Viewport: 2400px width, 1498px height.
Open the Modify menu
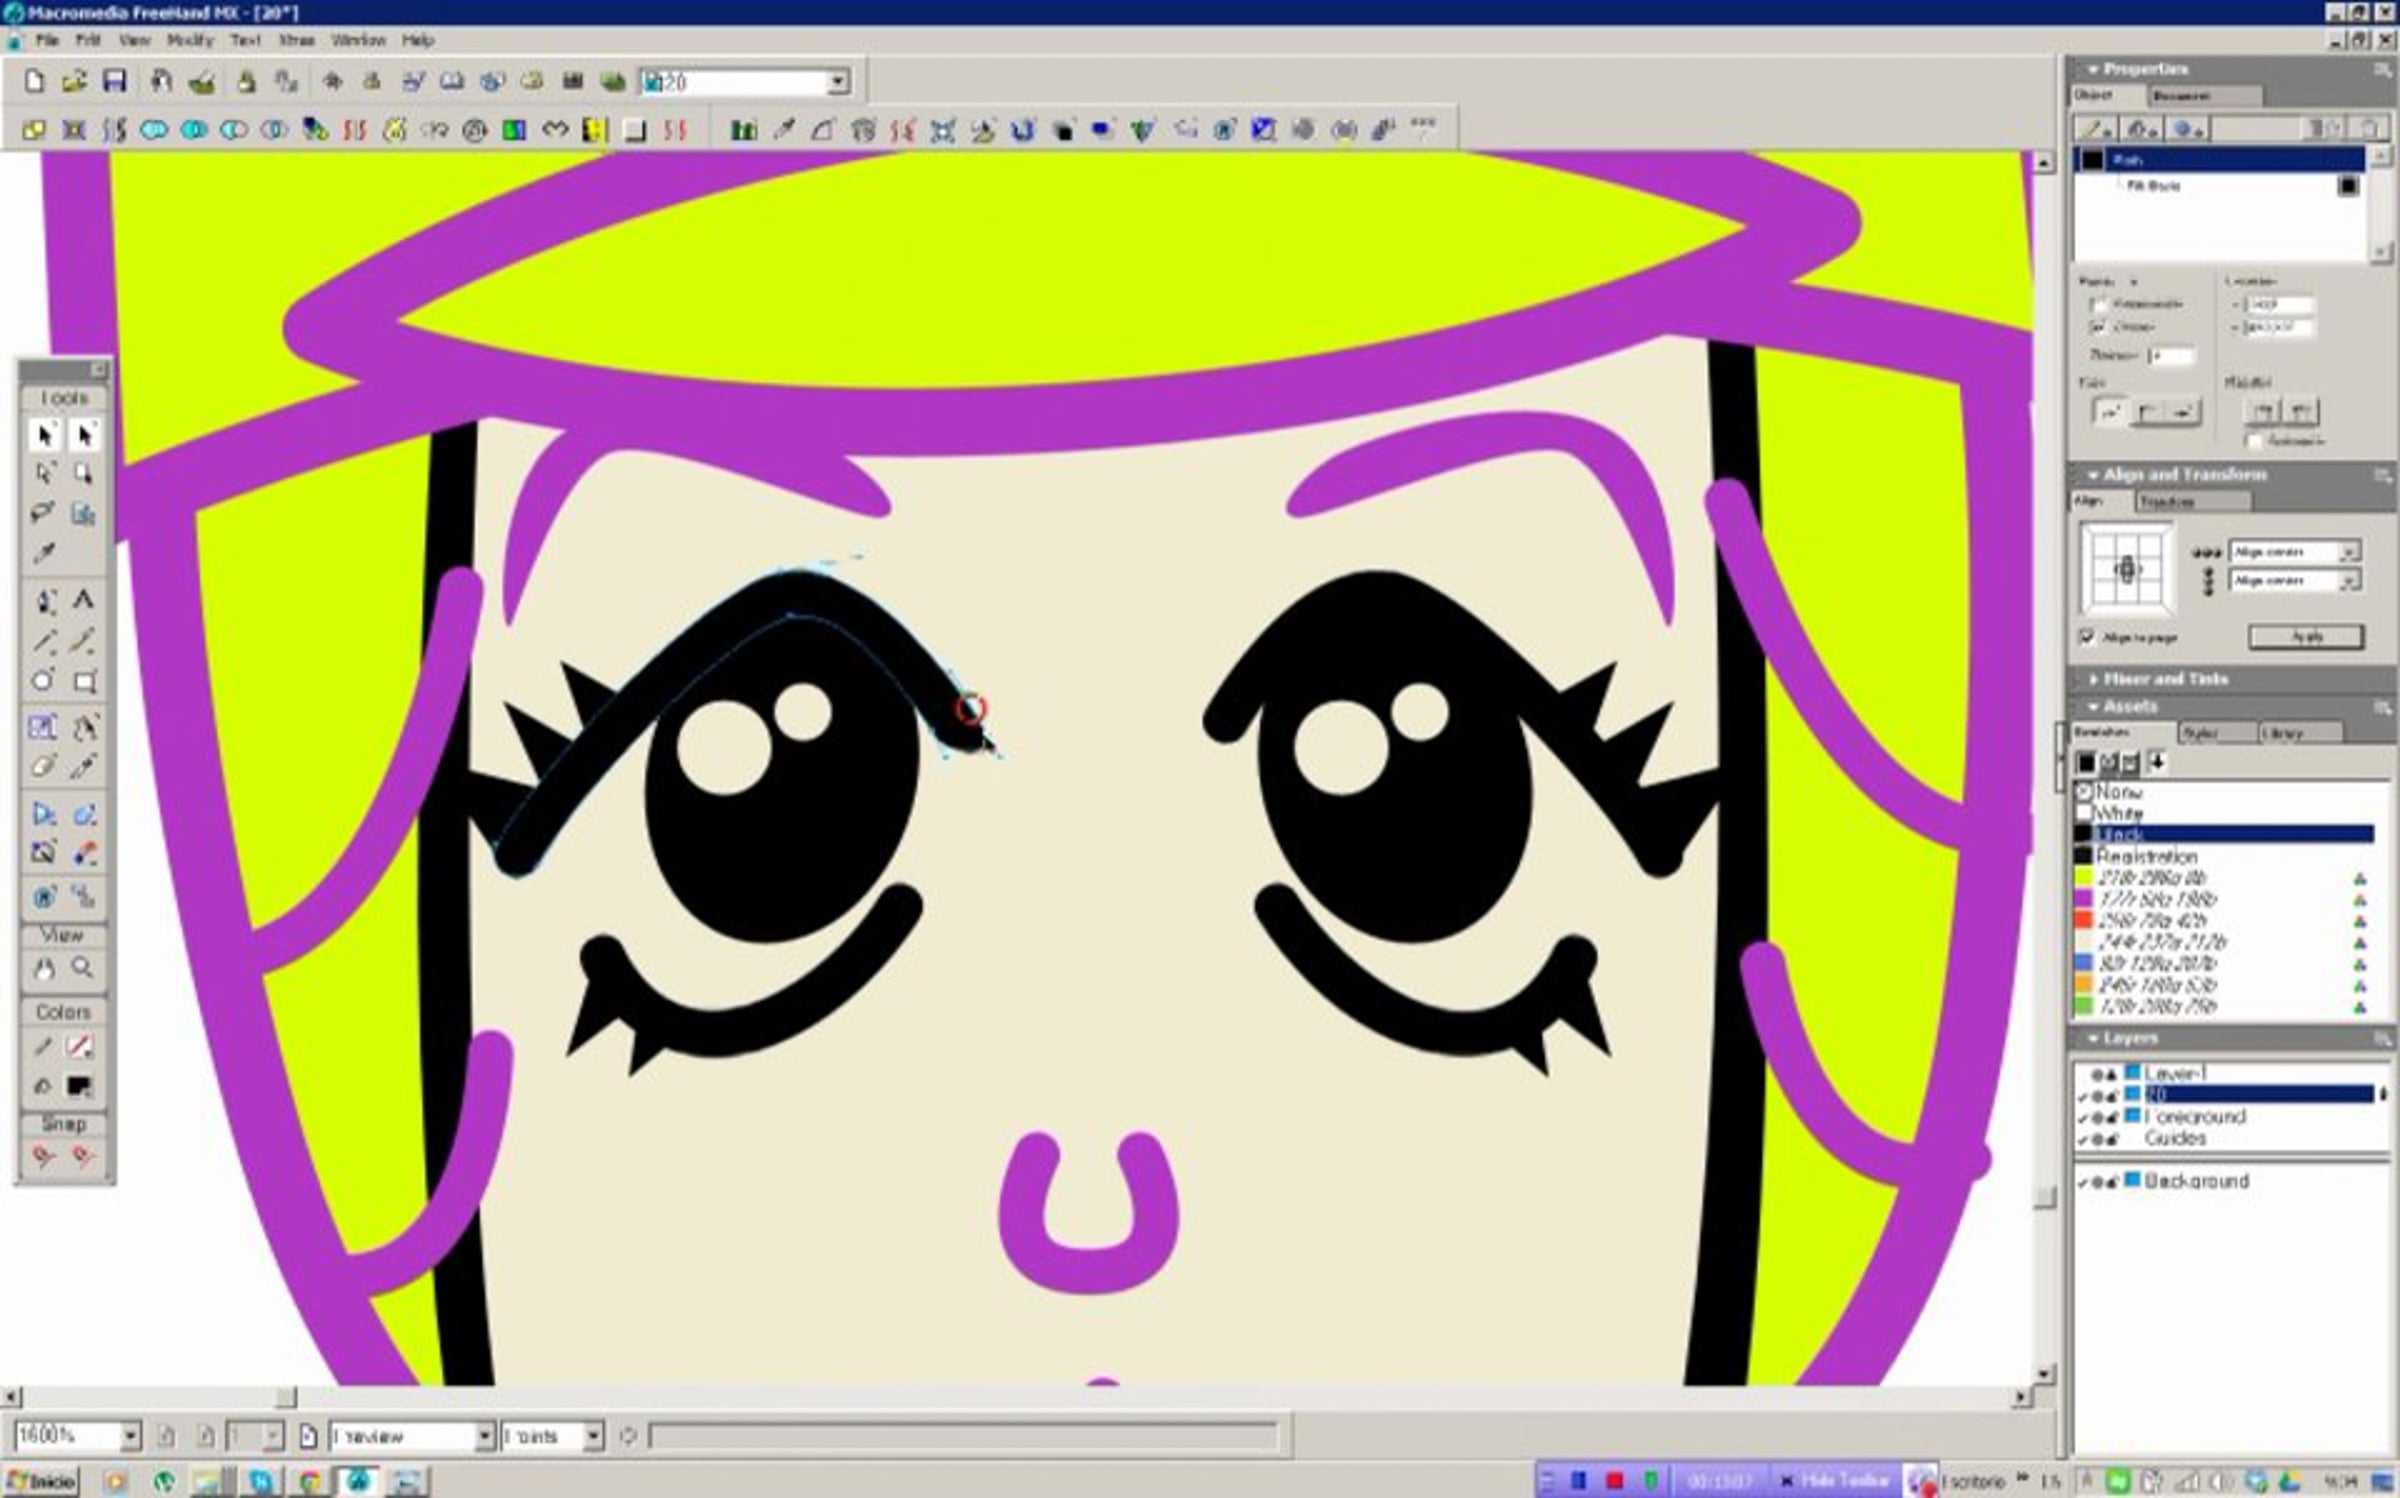[190, 40]
